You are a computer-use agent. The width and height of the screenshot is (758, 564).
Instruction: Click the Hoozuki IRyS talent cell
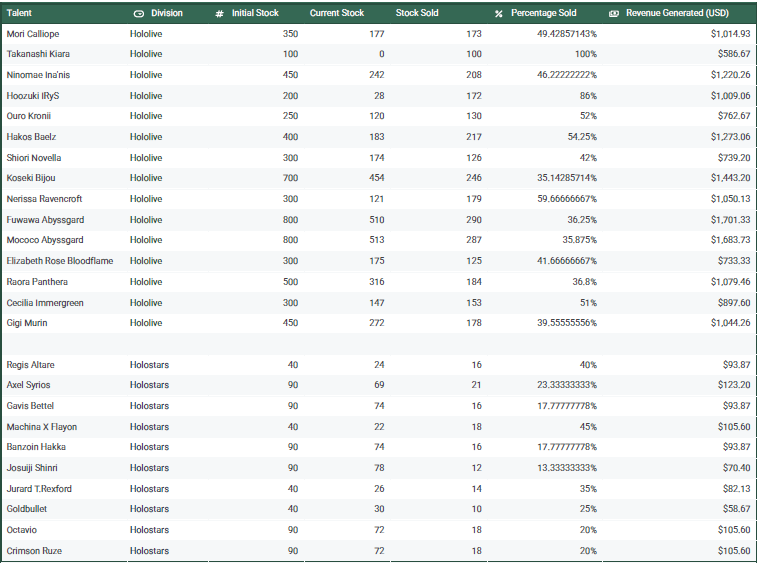pyautogui.click(x=33, y=96)
